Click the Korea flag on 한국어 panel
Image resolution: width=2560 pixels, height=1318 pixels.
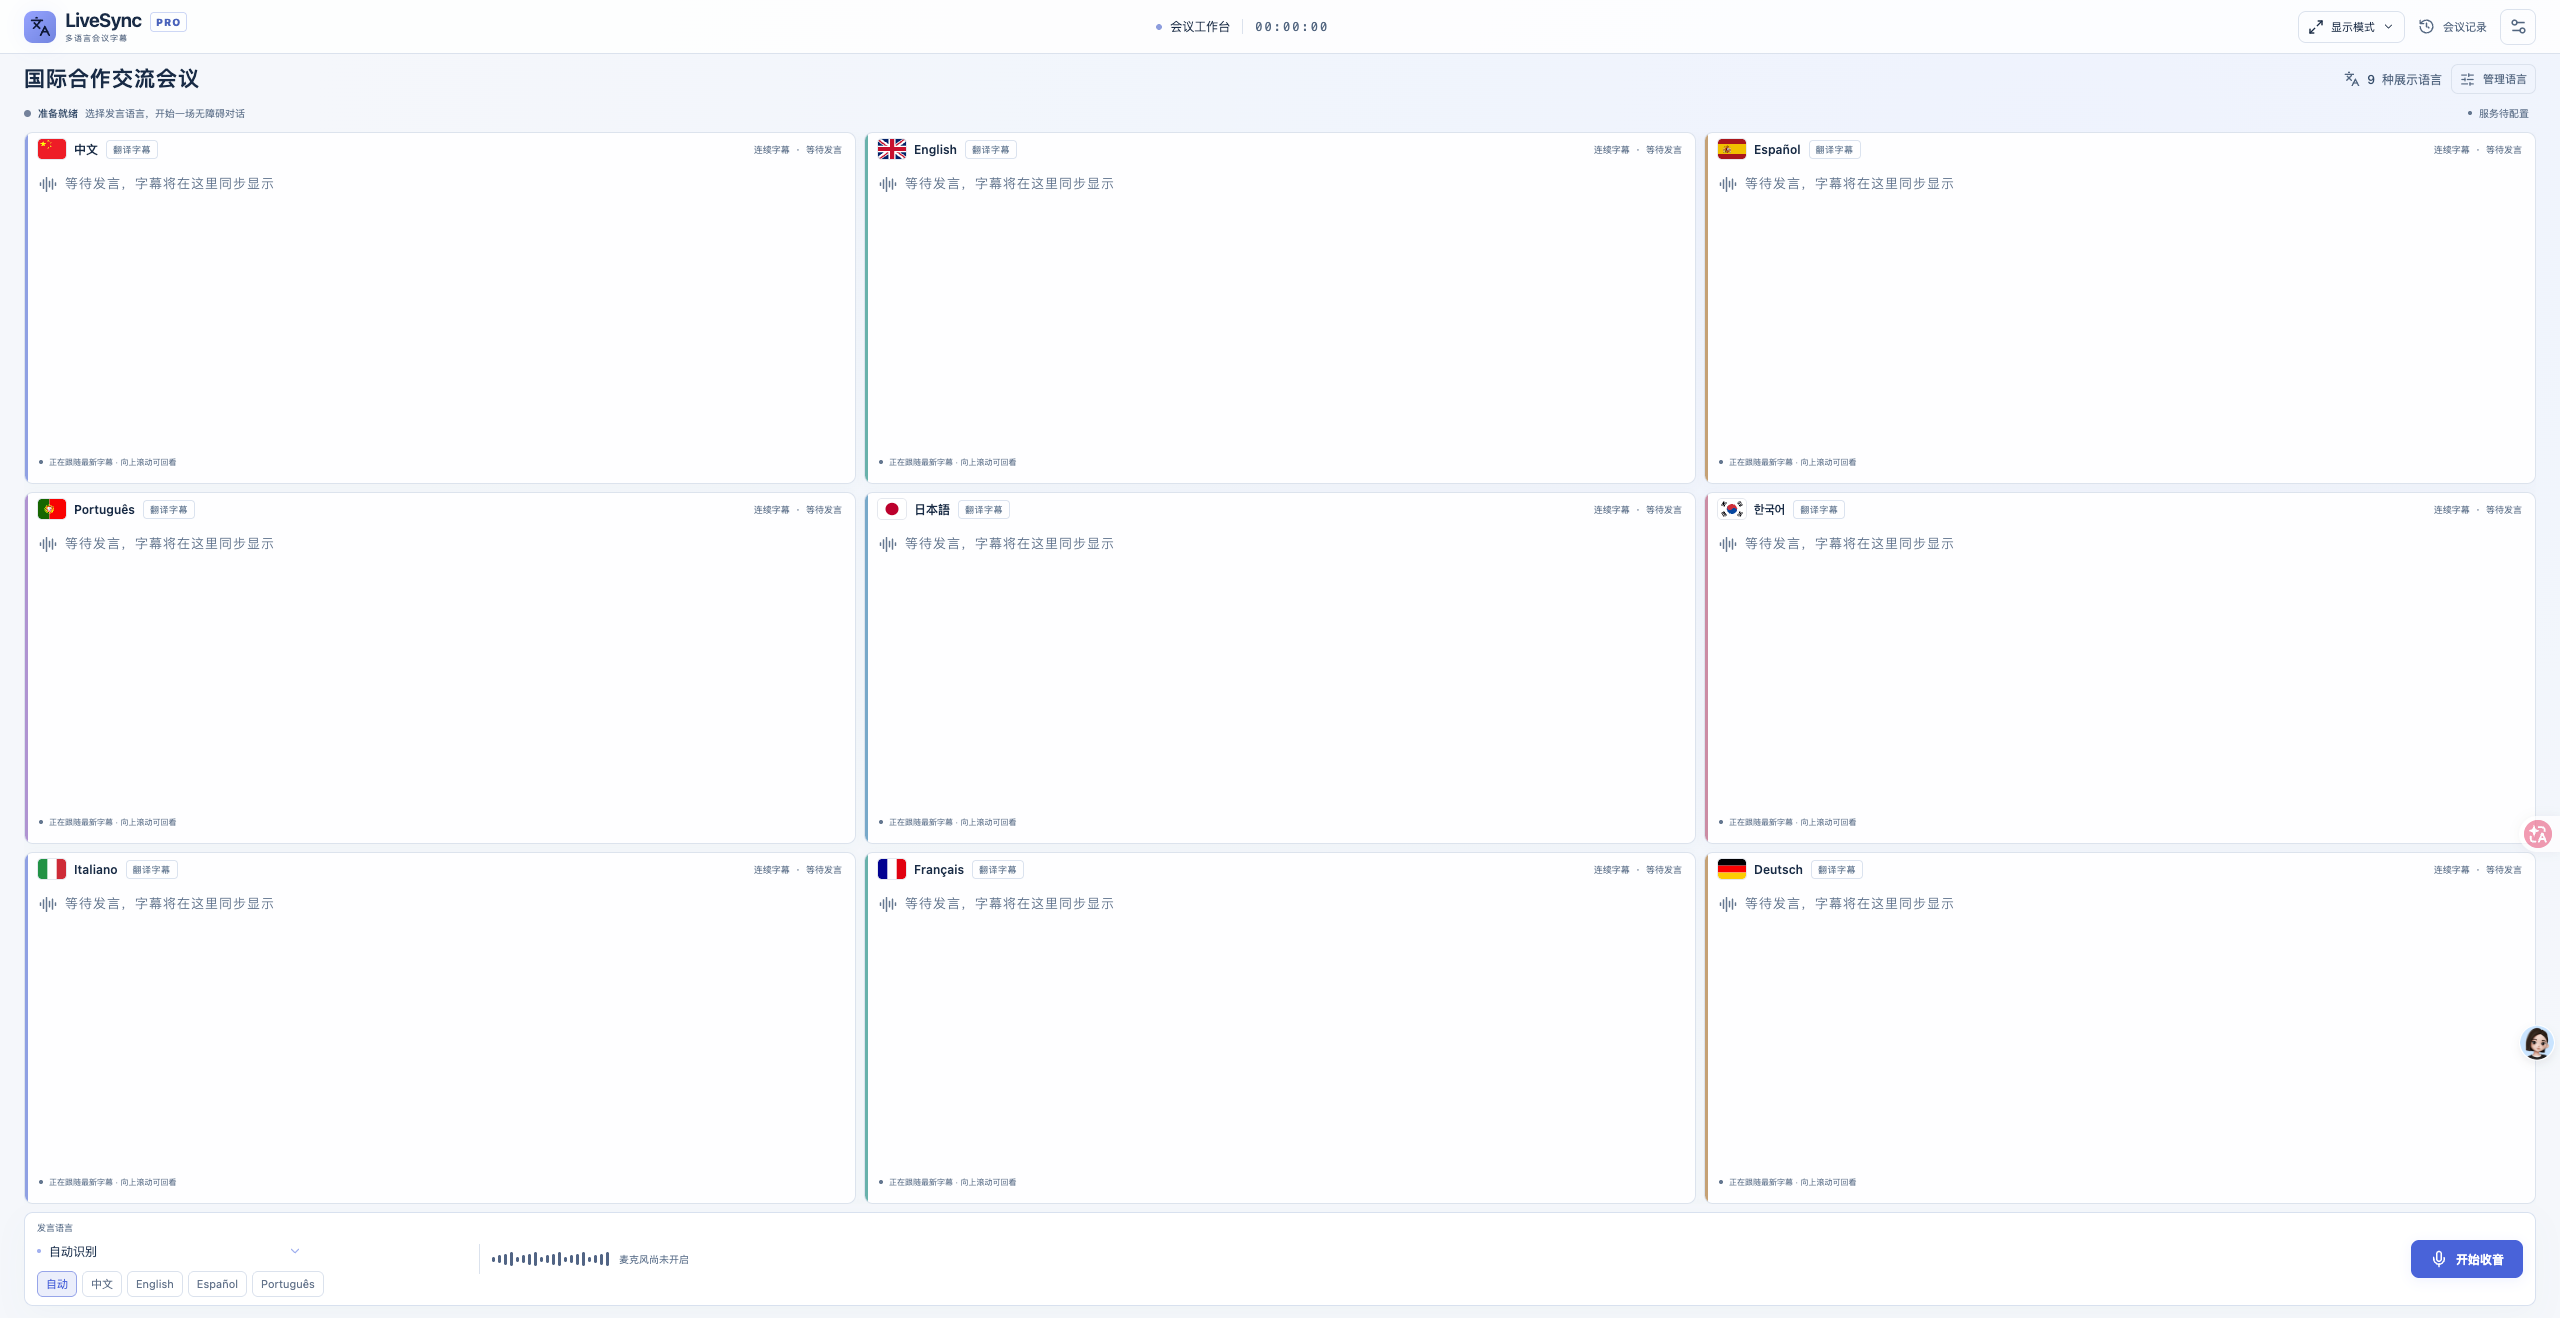1732,509
